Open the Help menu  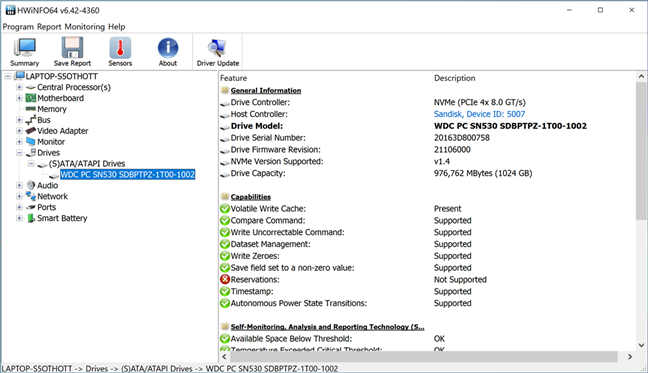117,27
